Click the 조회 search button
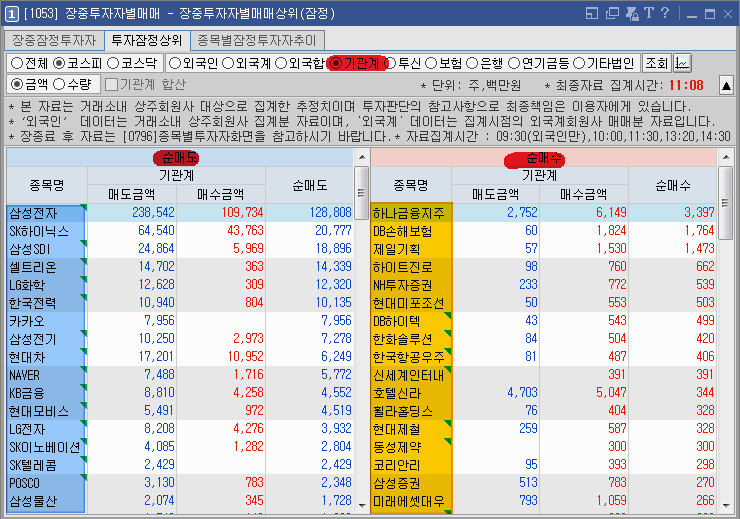 point(656,63)
